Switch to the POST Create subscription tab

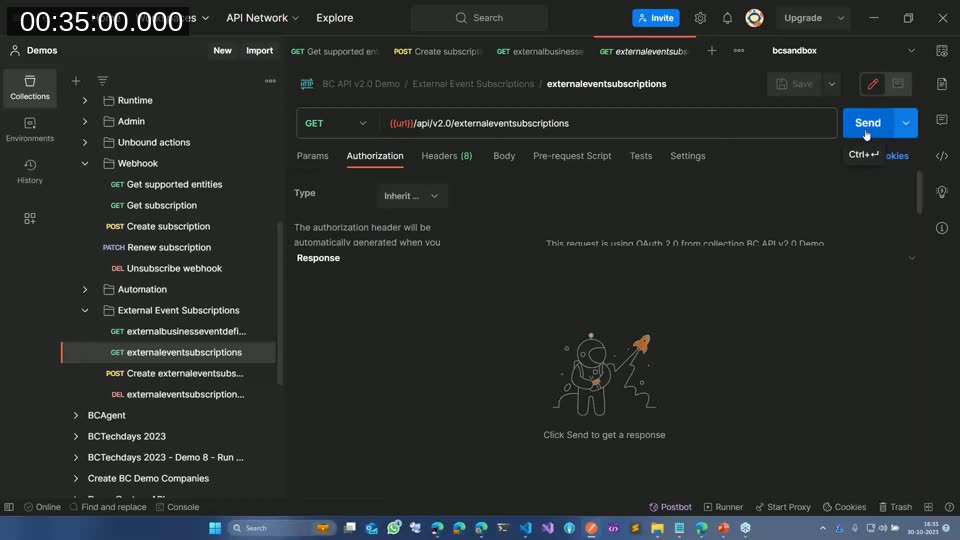438,51
